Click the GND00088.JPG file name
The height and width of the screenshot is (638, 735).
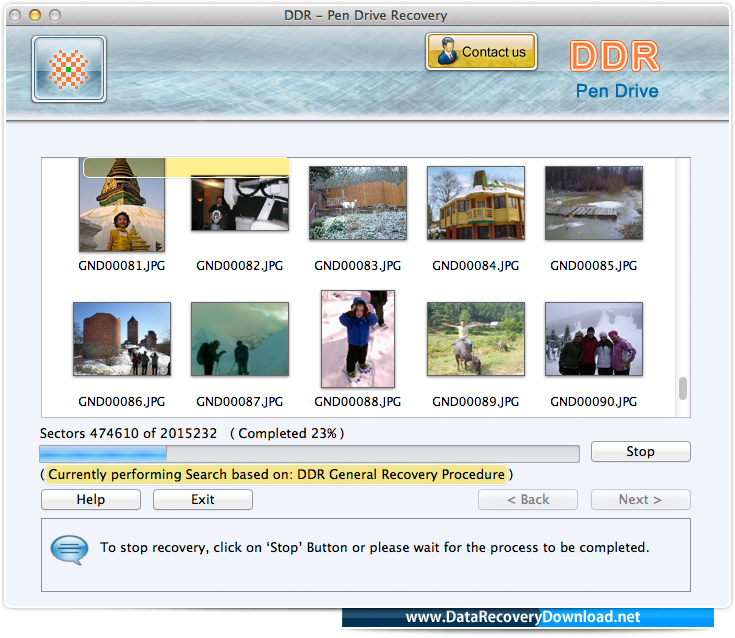(x=358, y=402)
